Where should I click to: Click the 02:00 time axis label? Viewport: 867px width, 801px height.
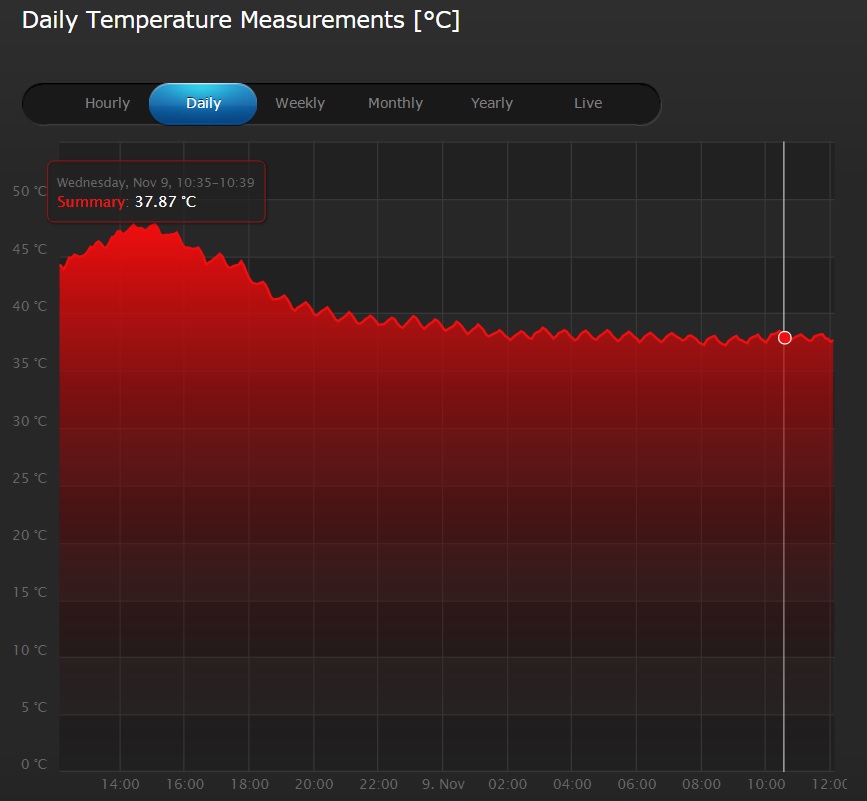[x=508, y=784]
